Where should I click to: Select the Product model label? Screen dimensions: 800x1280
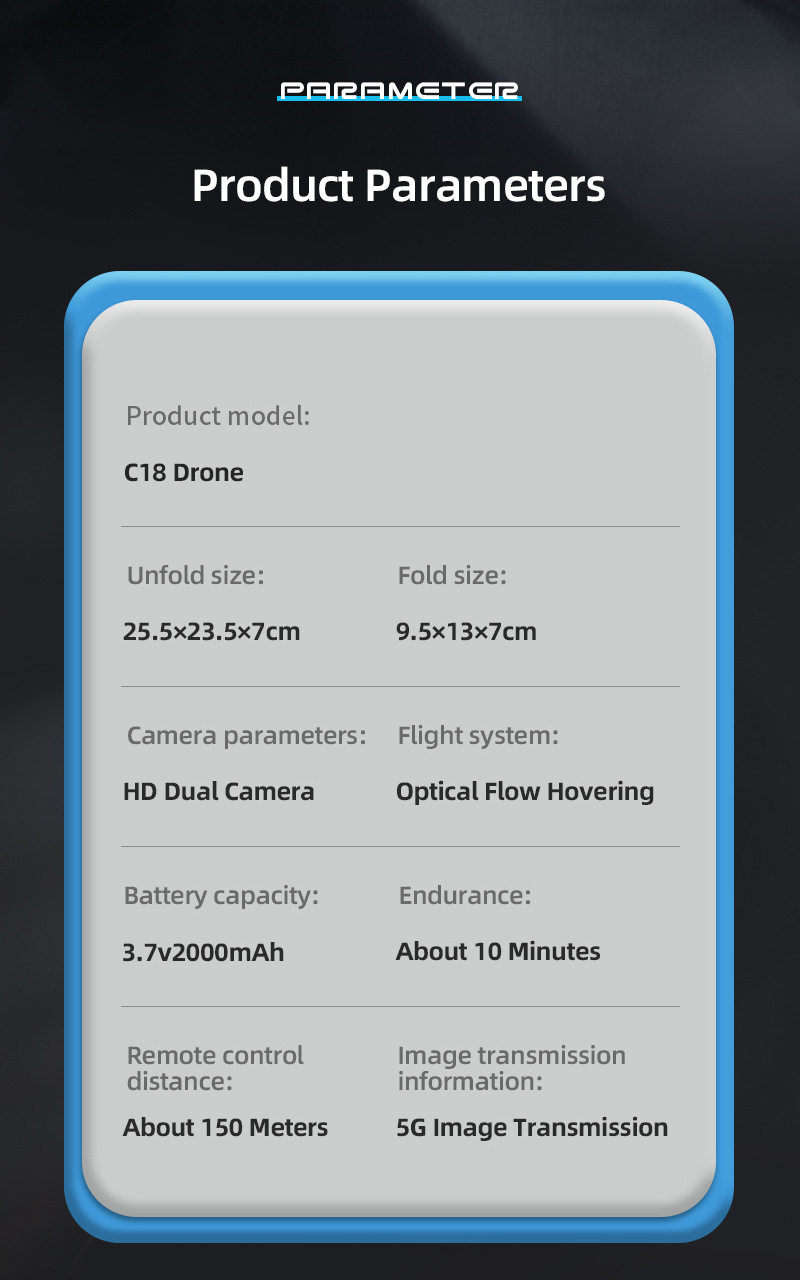coord(218,416)
